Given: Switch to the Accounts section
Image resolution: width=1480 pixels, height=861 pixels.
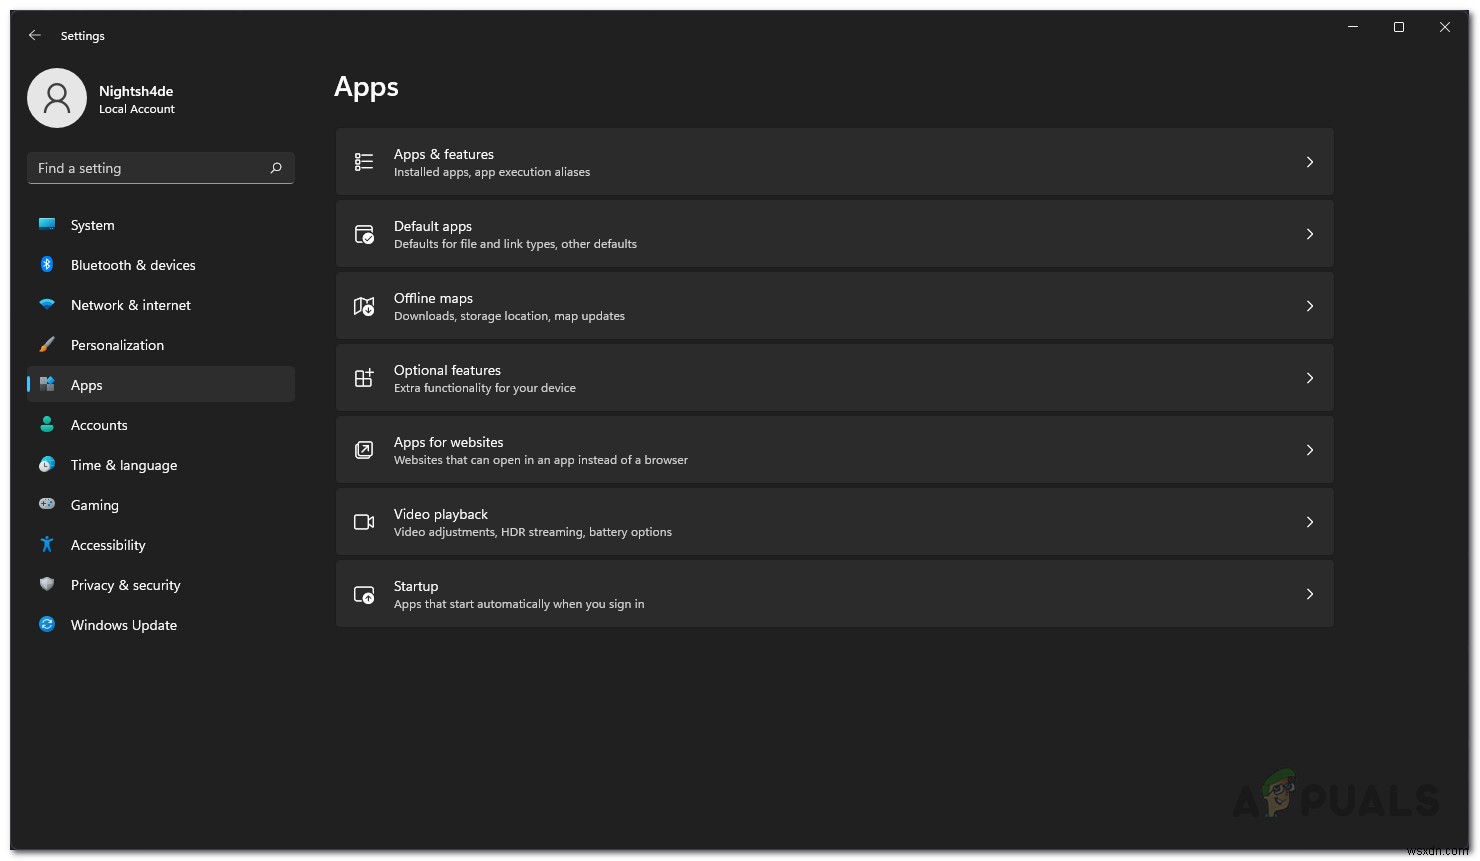Looking at the screenshot, I should coord(99,425).
